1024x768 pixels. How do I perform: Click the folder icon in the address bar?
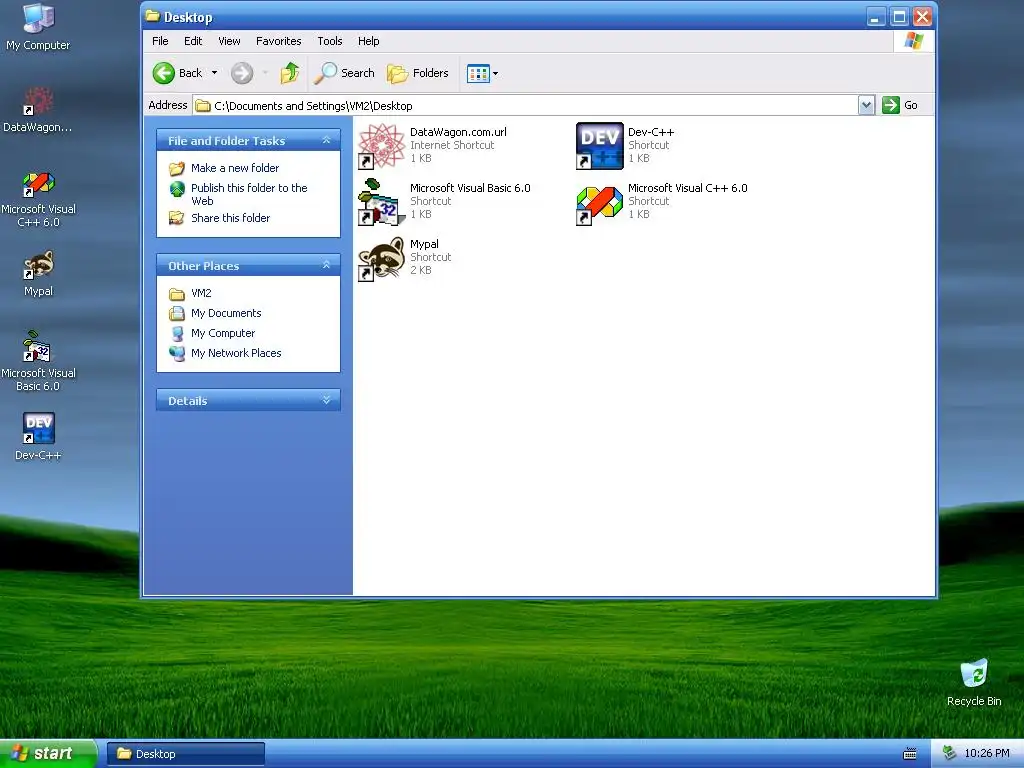(x=203, y=106)
